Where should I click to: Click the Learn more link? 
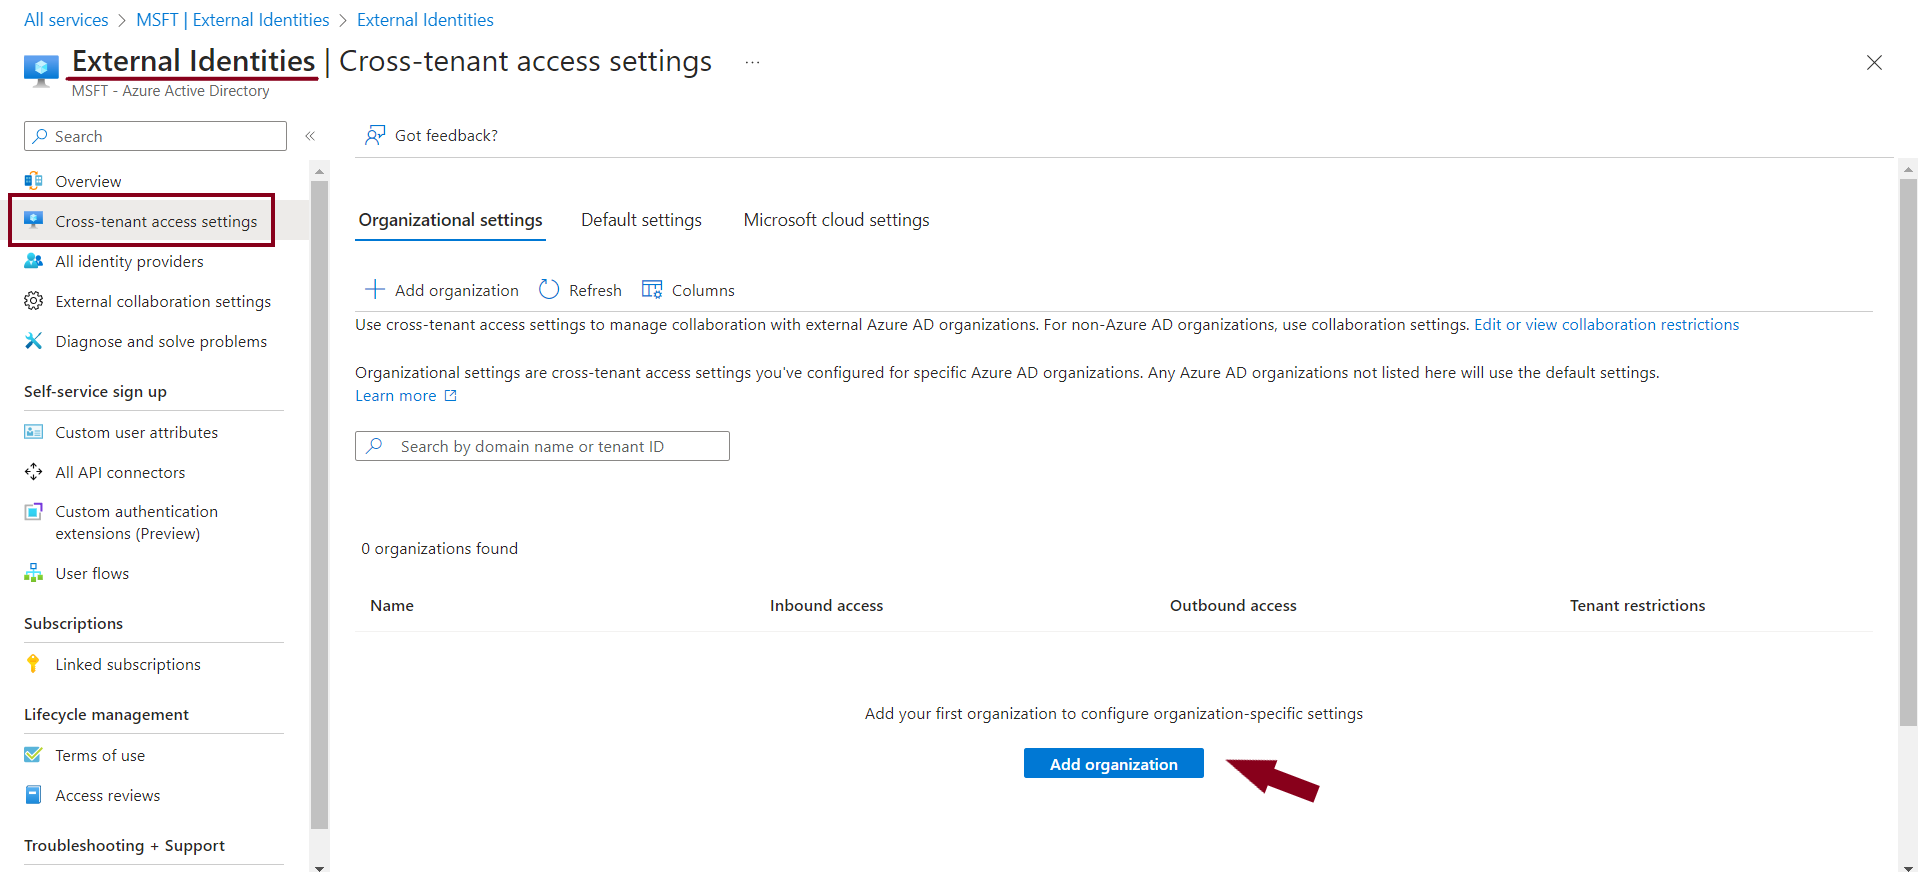(396, 396)
